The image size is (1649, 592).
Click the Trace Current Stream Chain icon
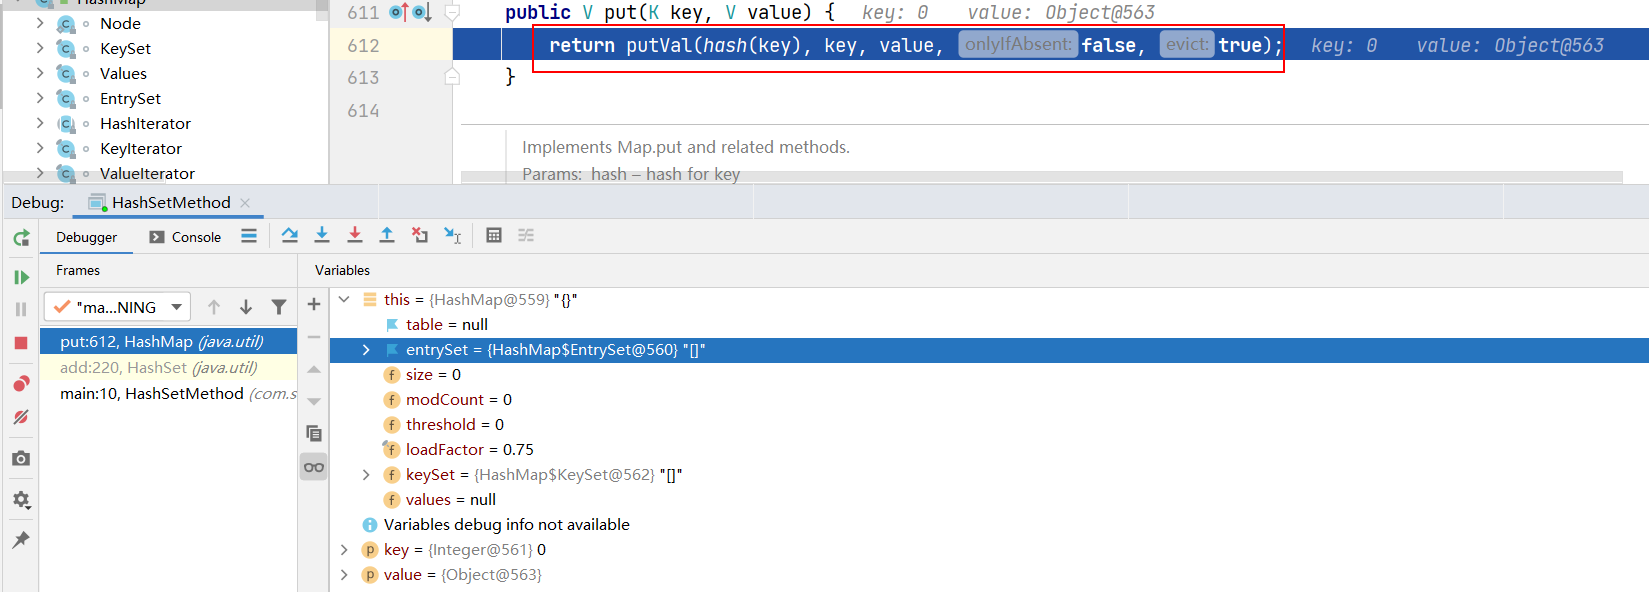pos(526,235)
